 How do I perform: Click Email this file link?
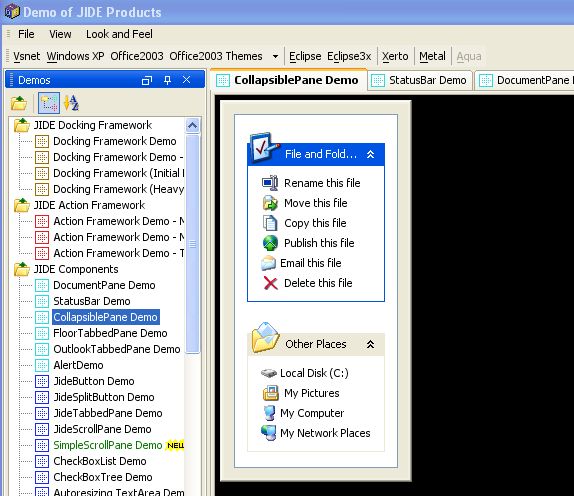click(x=310, y=263)
